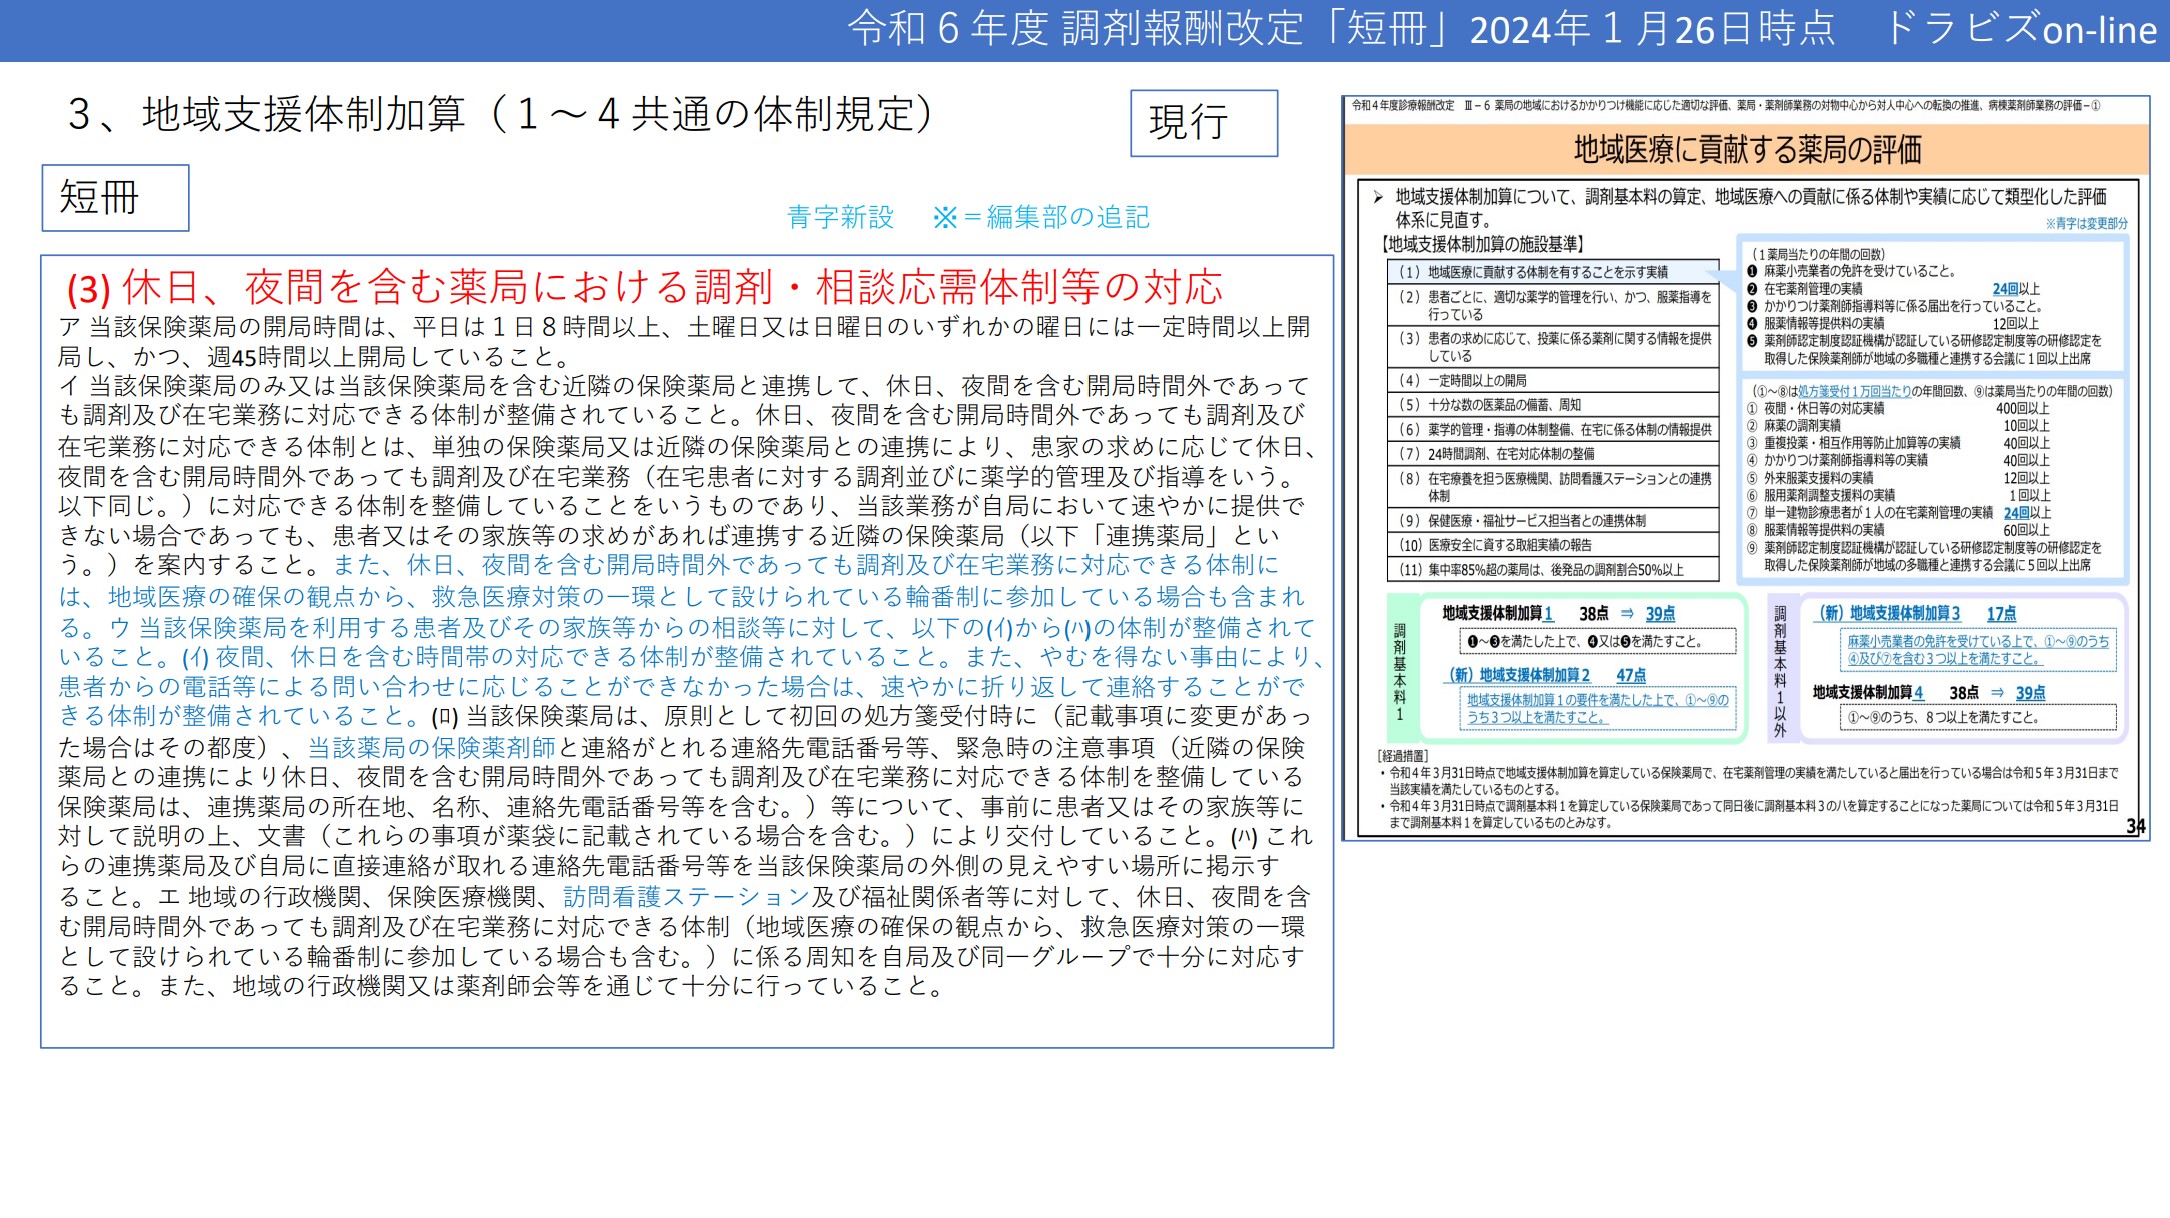Image resolution: width=2170 pixels, height=1218 pixels.
Task: Click the underlined 47点 for 地域支援体制加算2
Action: tap(1631, 676)
